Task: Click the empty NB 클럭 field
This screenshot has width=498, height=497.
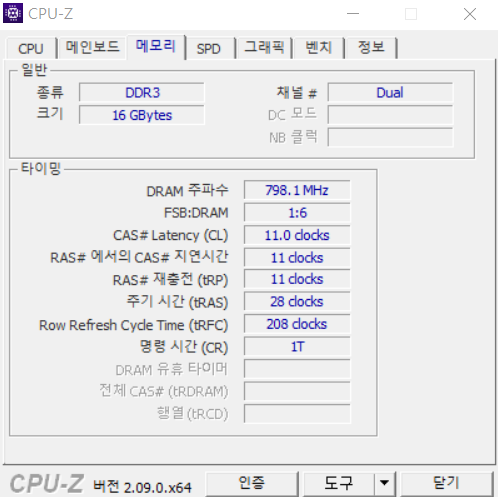Action: click(390, 137)
